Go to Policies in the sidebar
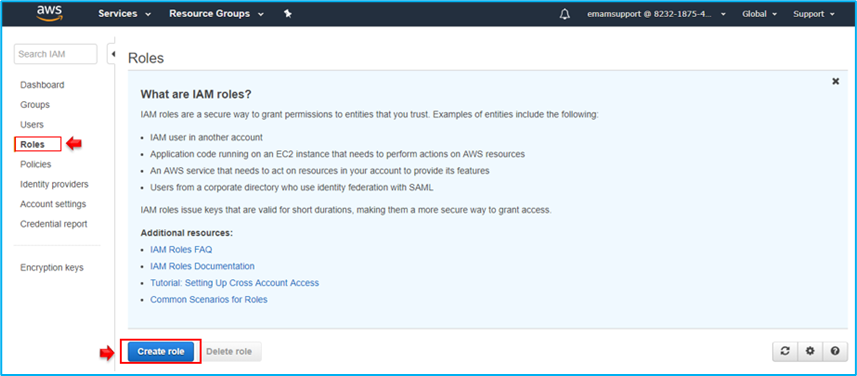 36,164
